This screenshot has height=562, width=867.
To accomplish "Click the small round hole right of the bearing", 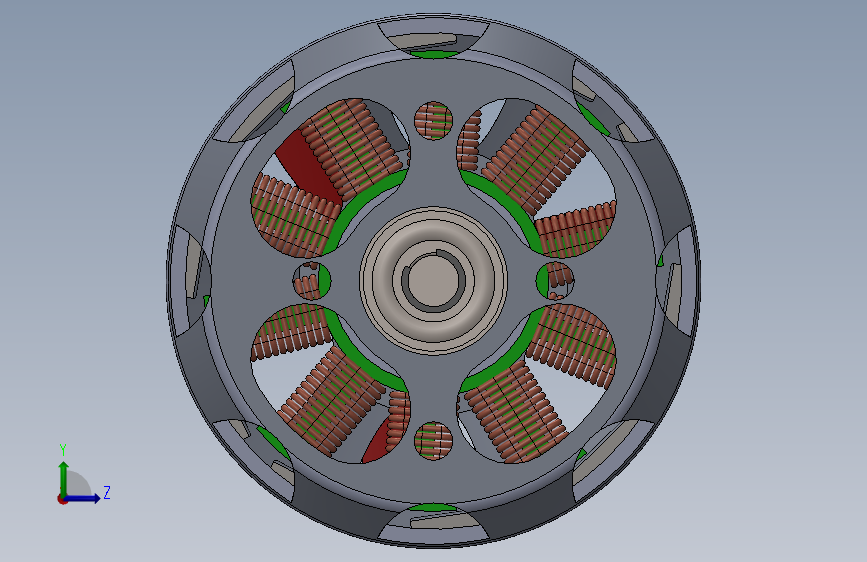I will [x=555, y=280].
